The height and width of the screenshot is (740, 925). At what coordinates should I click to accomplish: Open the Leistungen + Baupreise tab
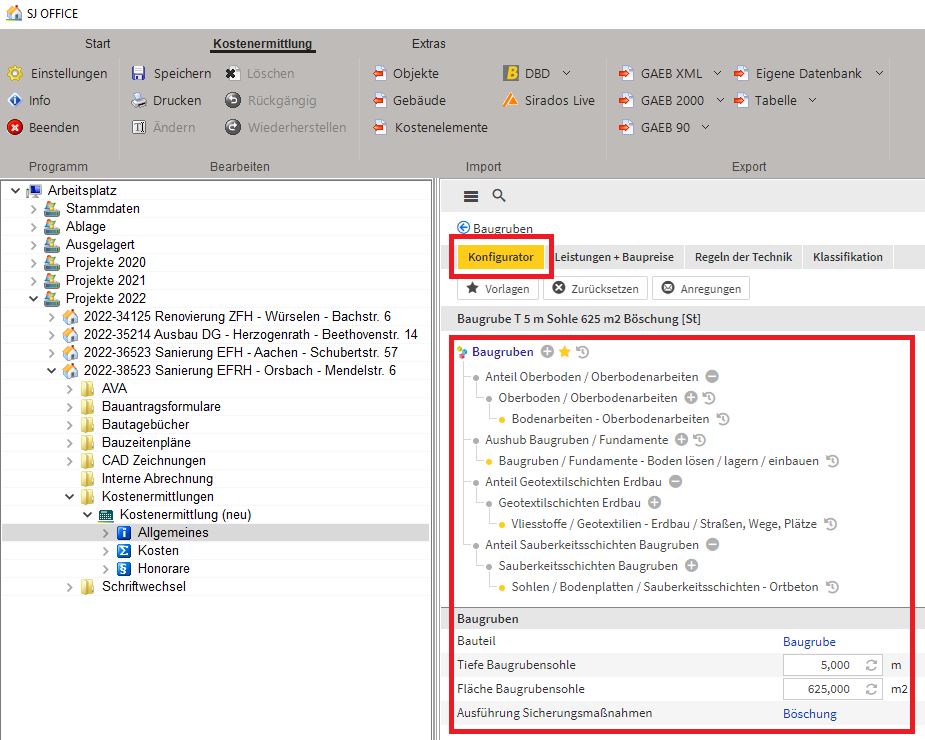tap(620, 257)
